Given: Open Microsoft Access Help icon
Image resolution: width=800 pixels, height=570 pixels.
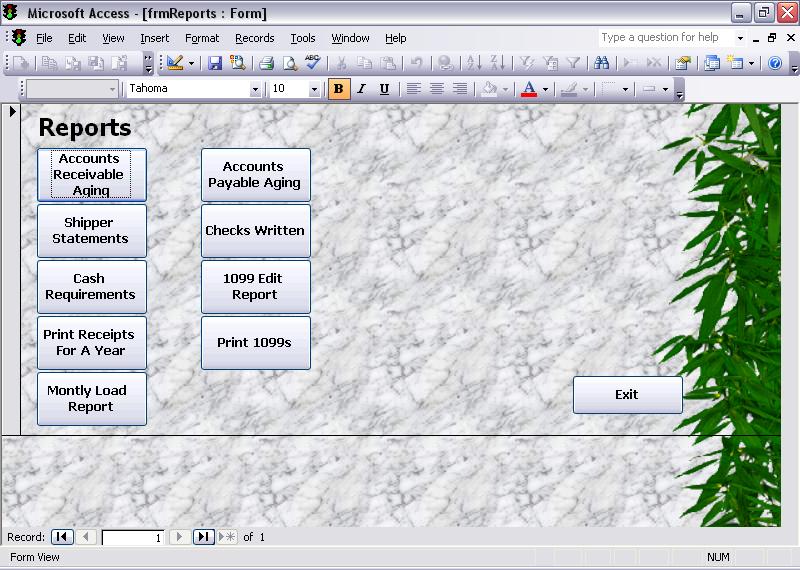Looking at the screenshot, I should (x=774, y=63).
